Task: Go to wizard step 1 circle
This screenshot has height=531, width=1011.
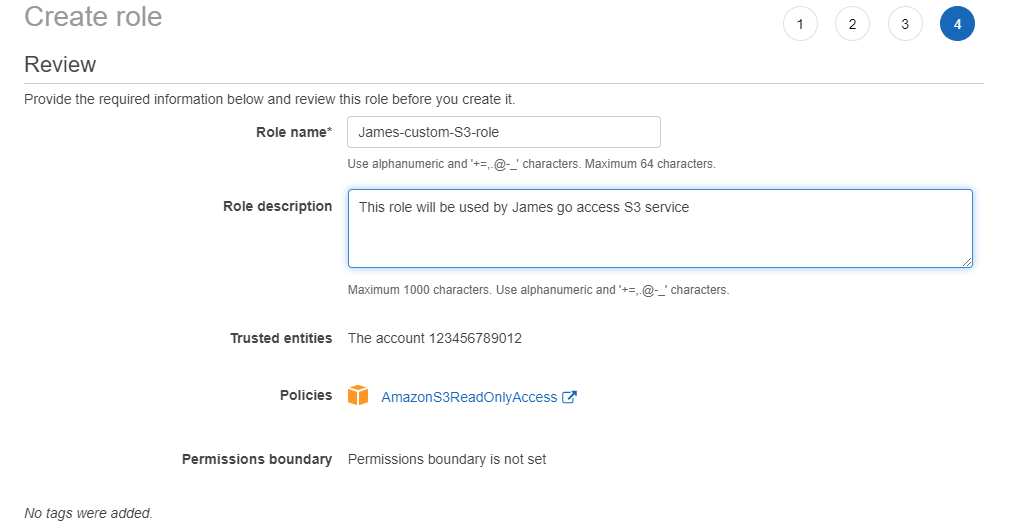Action: click(800, 24)
